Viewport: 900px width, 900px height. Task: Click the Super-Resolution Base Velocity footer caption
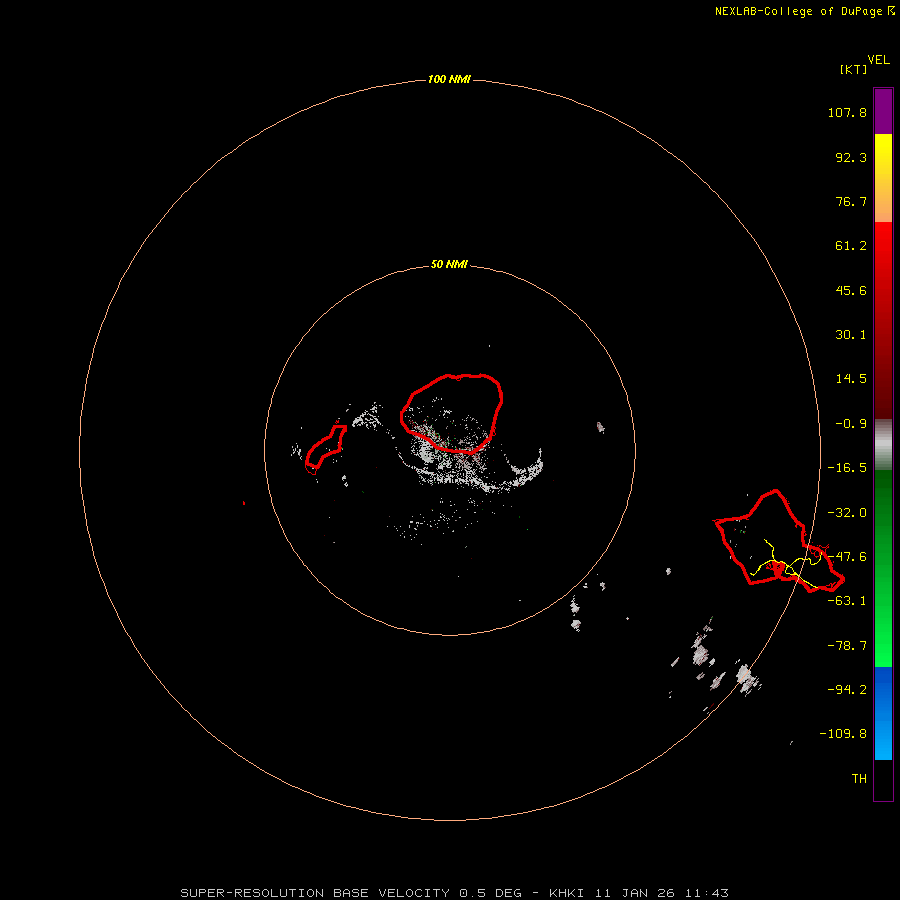pos(454,893)
